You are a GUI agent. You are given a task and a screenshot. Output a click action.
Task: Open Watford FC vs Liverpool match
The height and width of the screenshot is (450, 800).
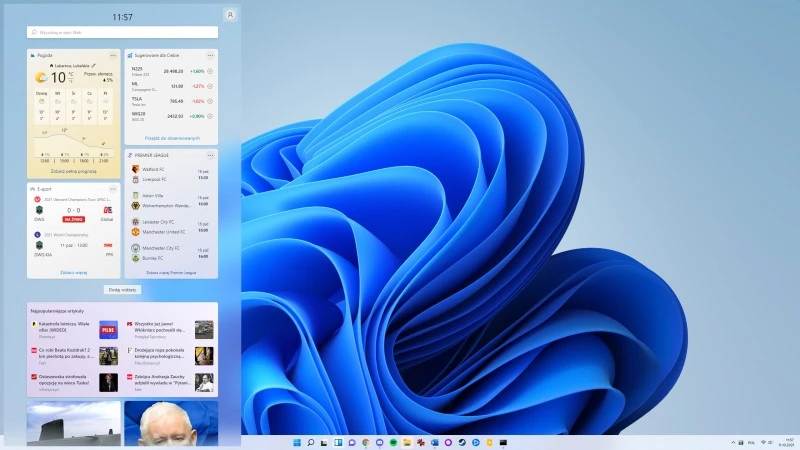[x=171, y=174]
